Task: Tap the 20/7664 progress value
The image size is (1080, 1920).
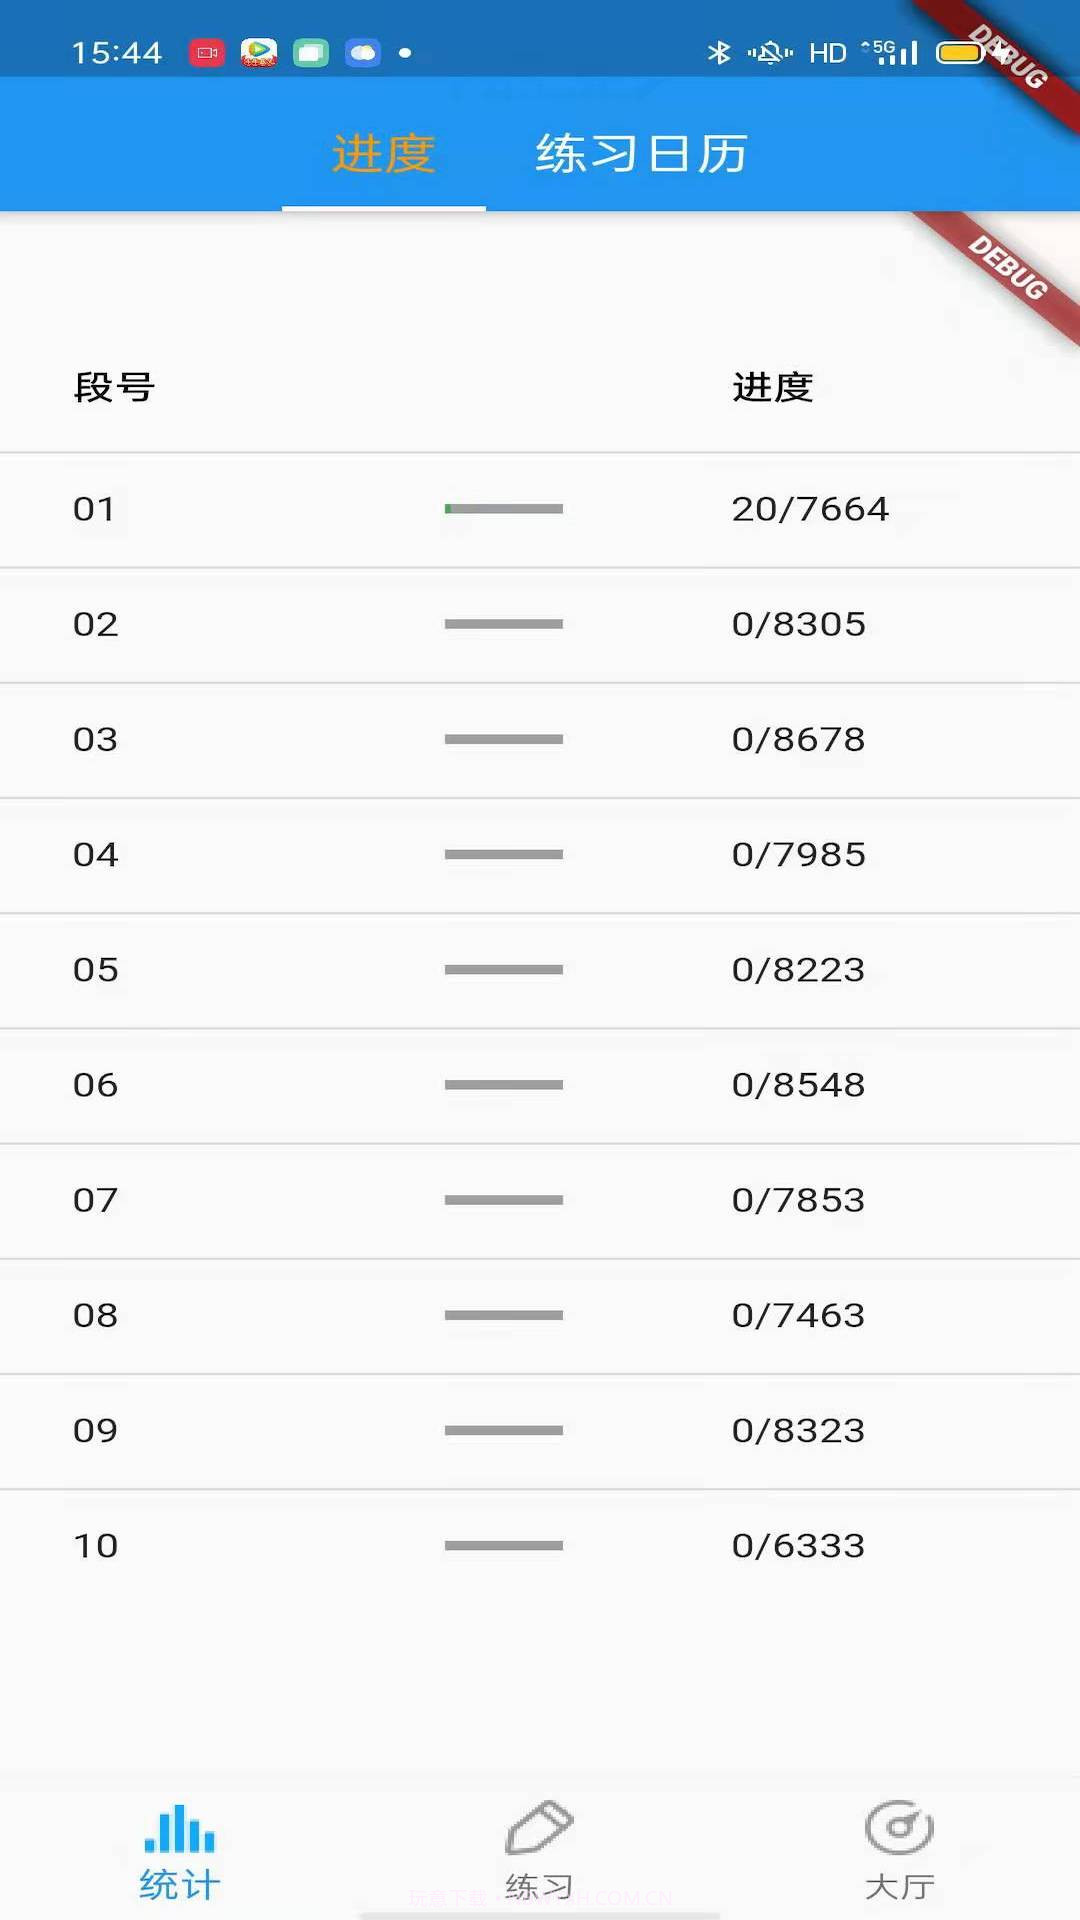Action: 810,509
